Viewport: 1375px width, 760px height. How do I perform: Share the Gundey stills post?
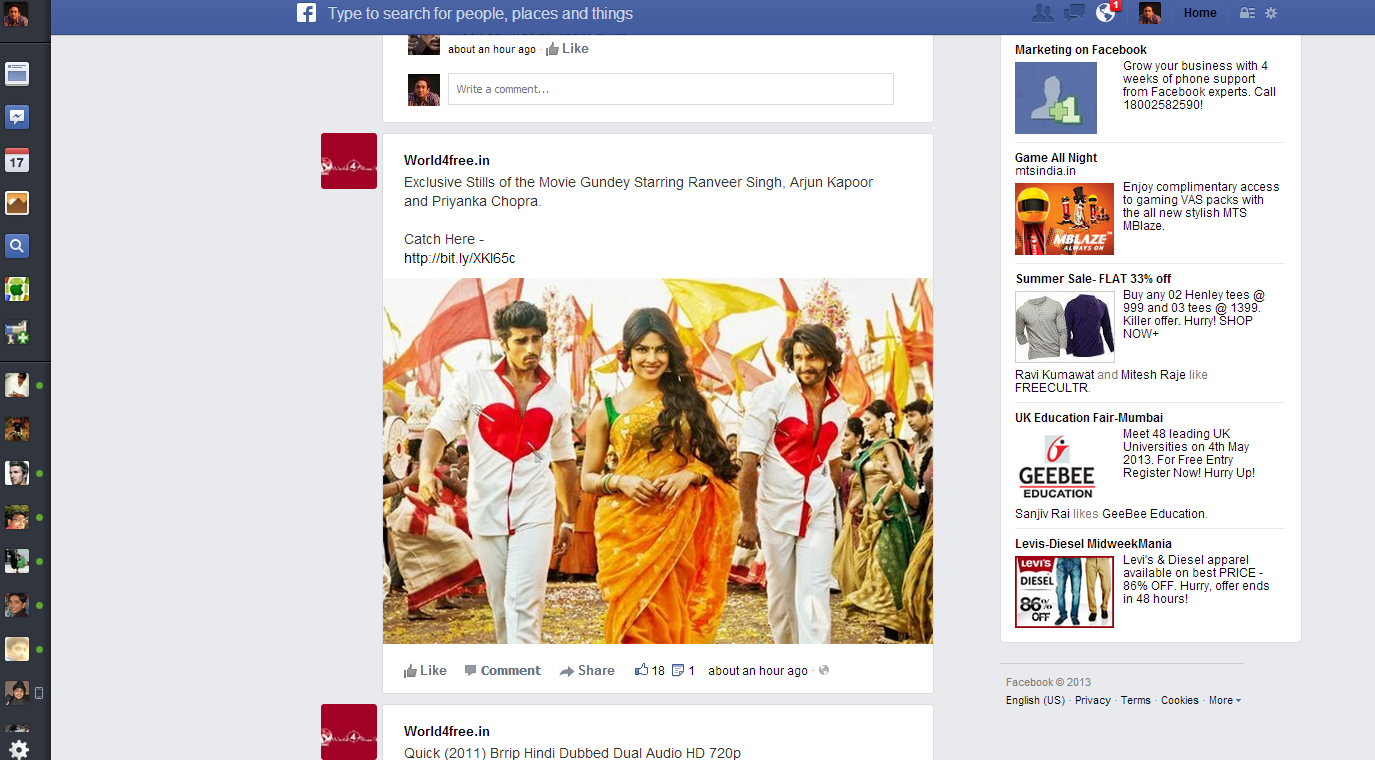click(587, 671)
